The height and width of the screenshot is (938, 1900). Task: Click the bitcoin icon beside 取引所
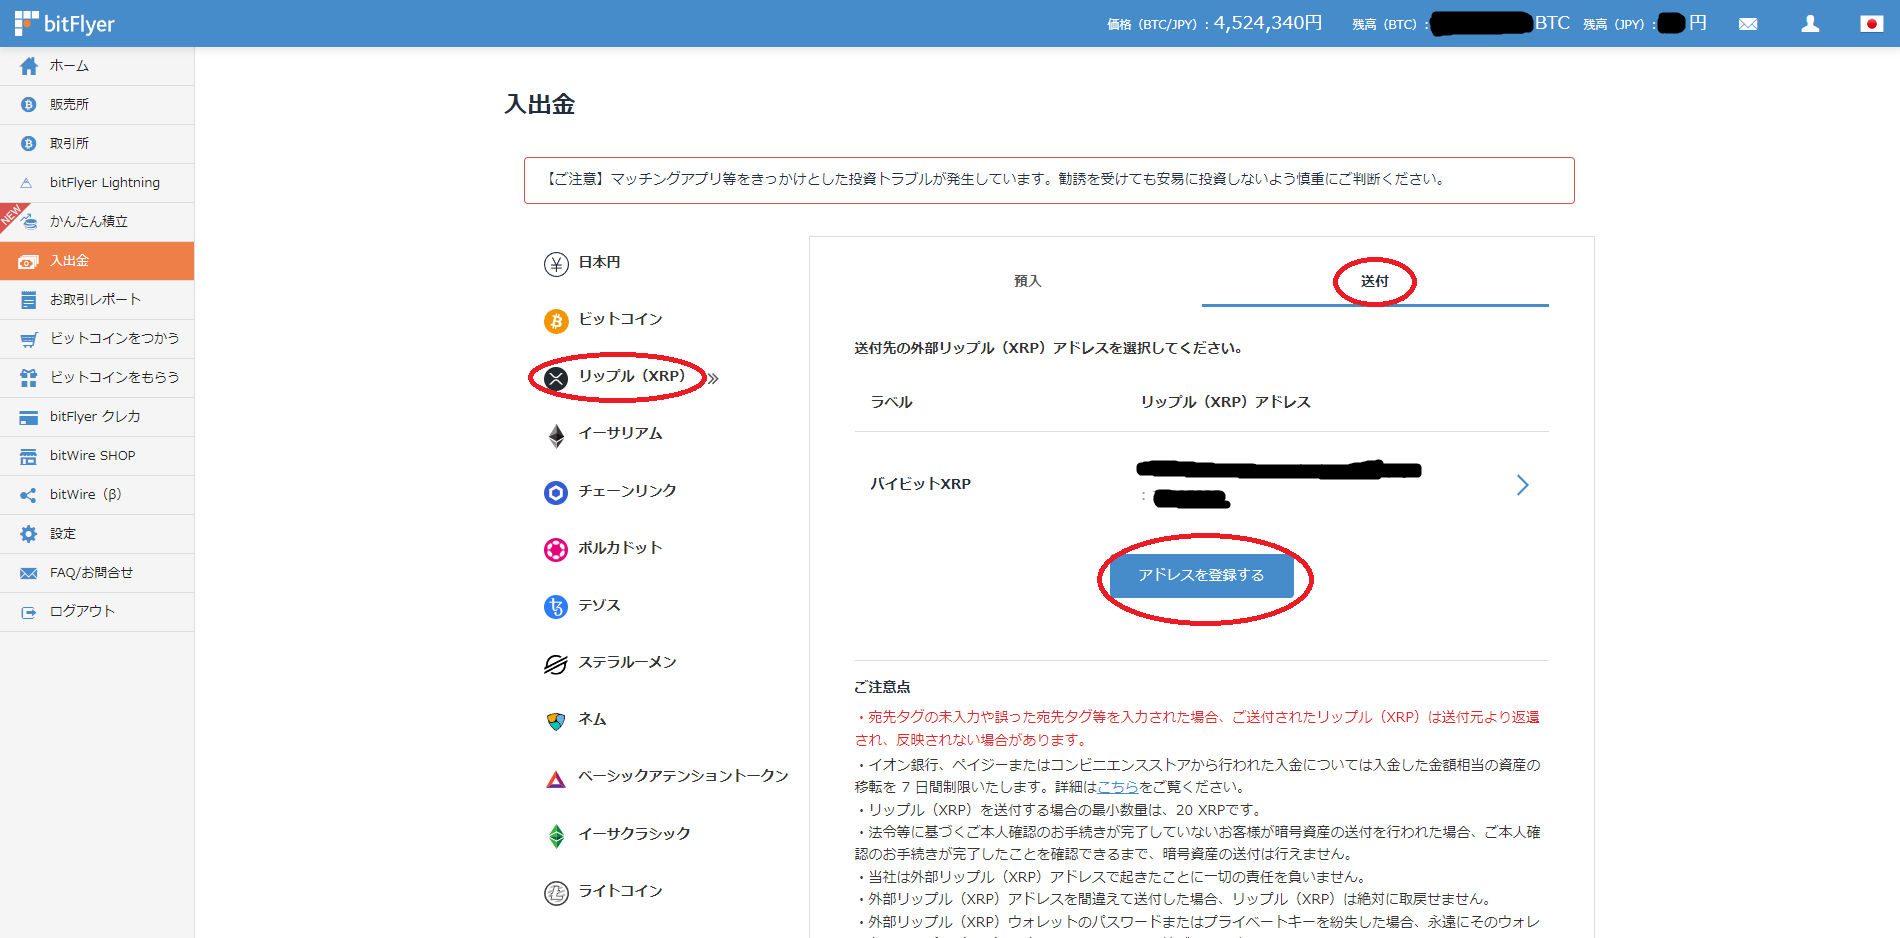coord(29,144)
